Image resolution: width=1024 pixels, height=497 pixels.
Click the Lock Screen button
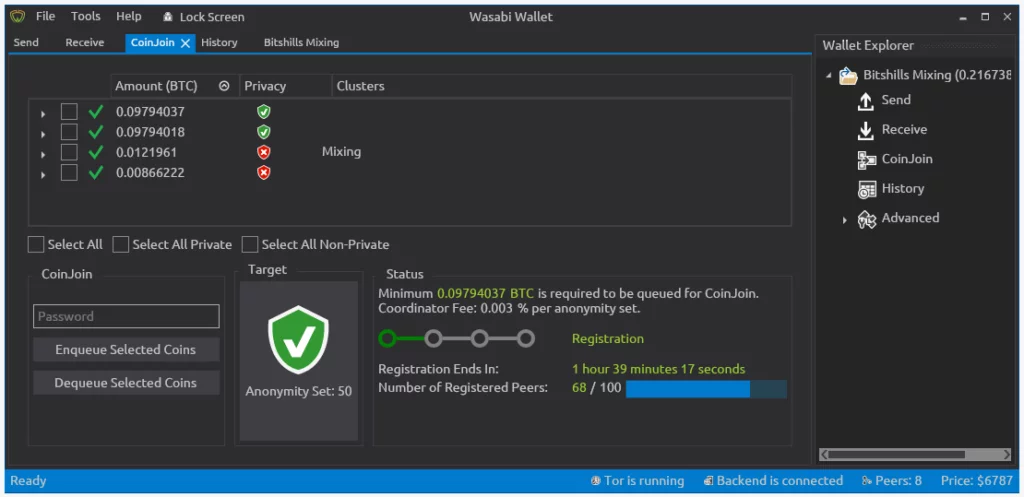204,17
